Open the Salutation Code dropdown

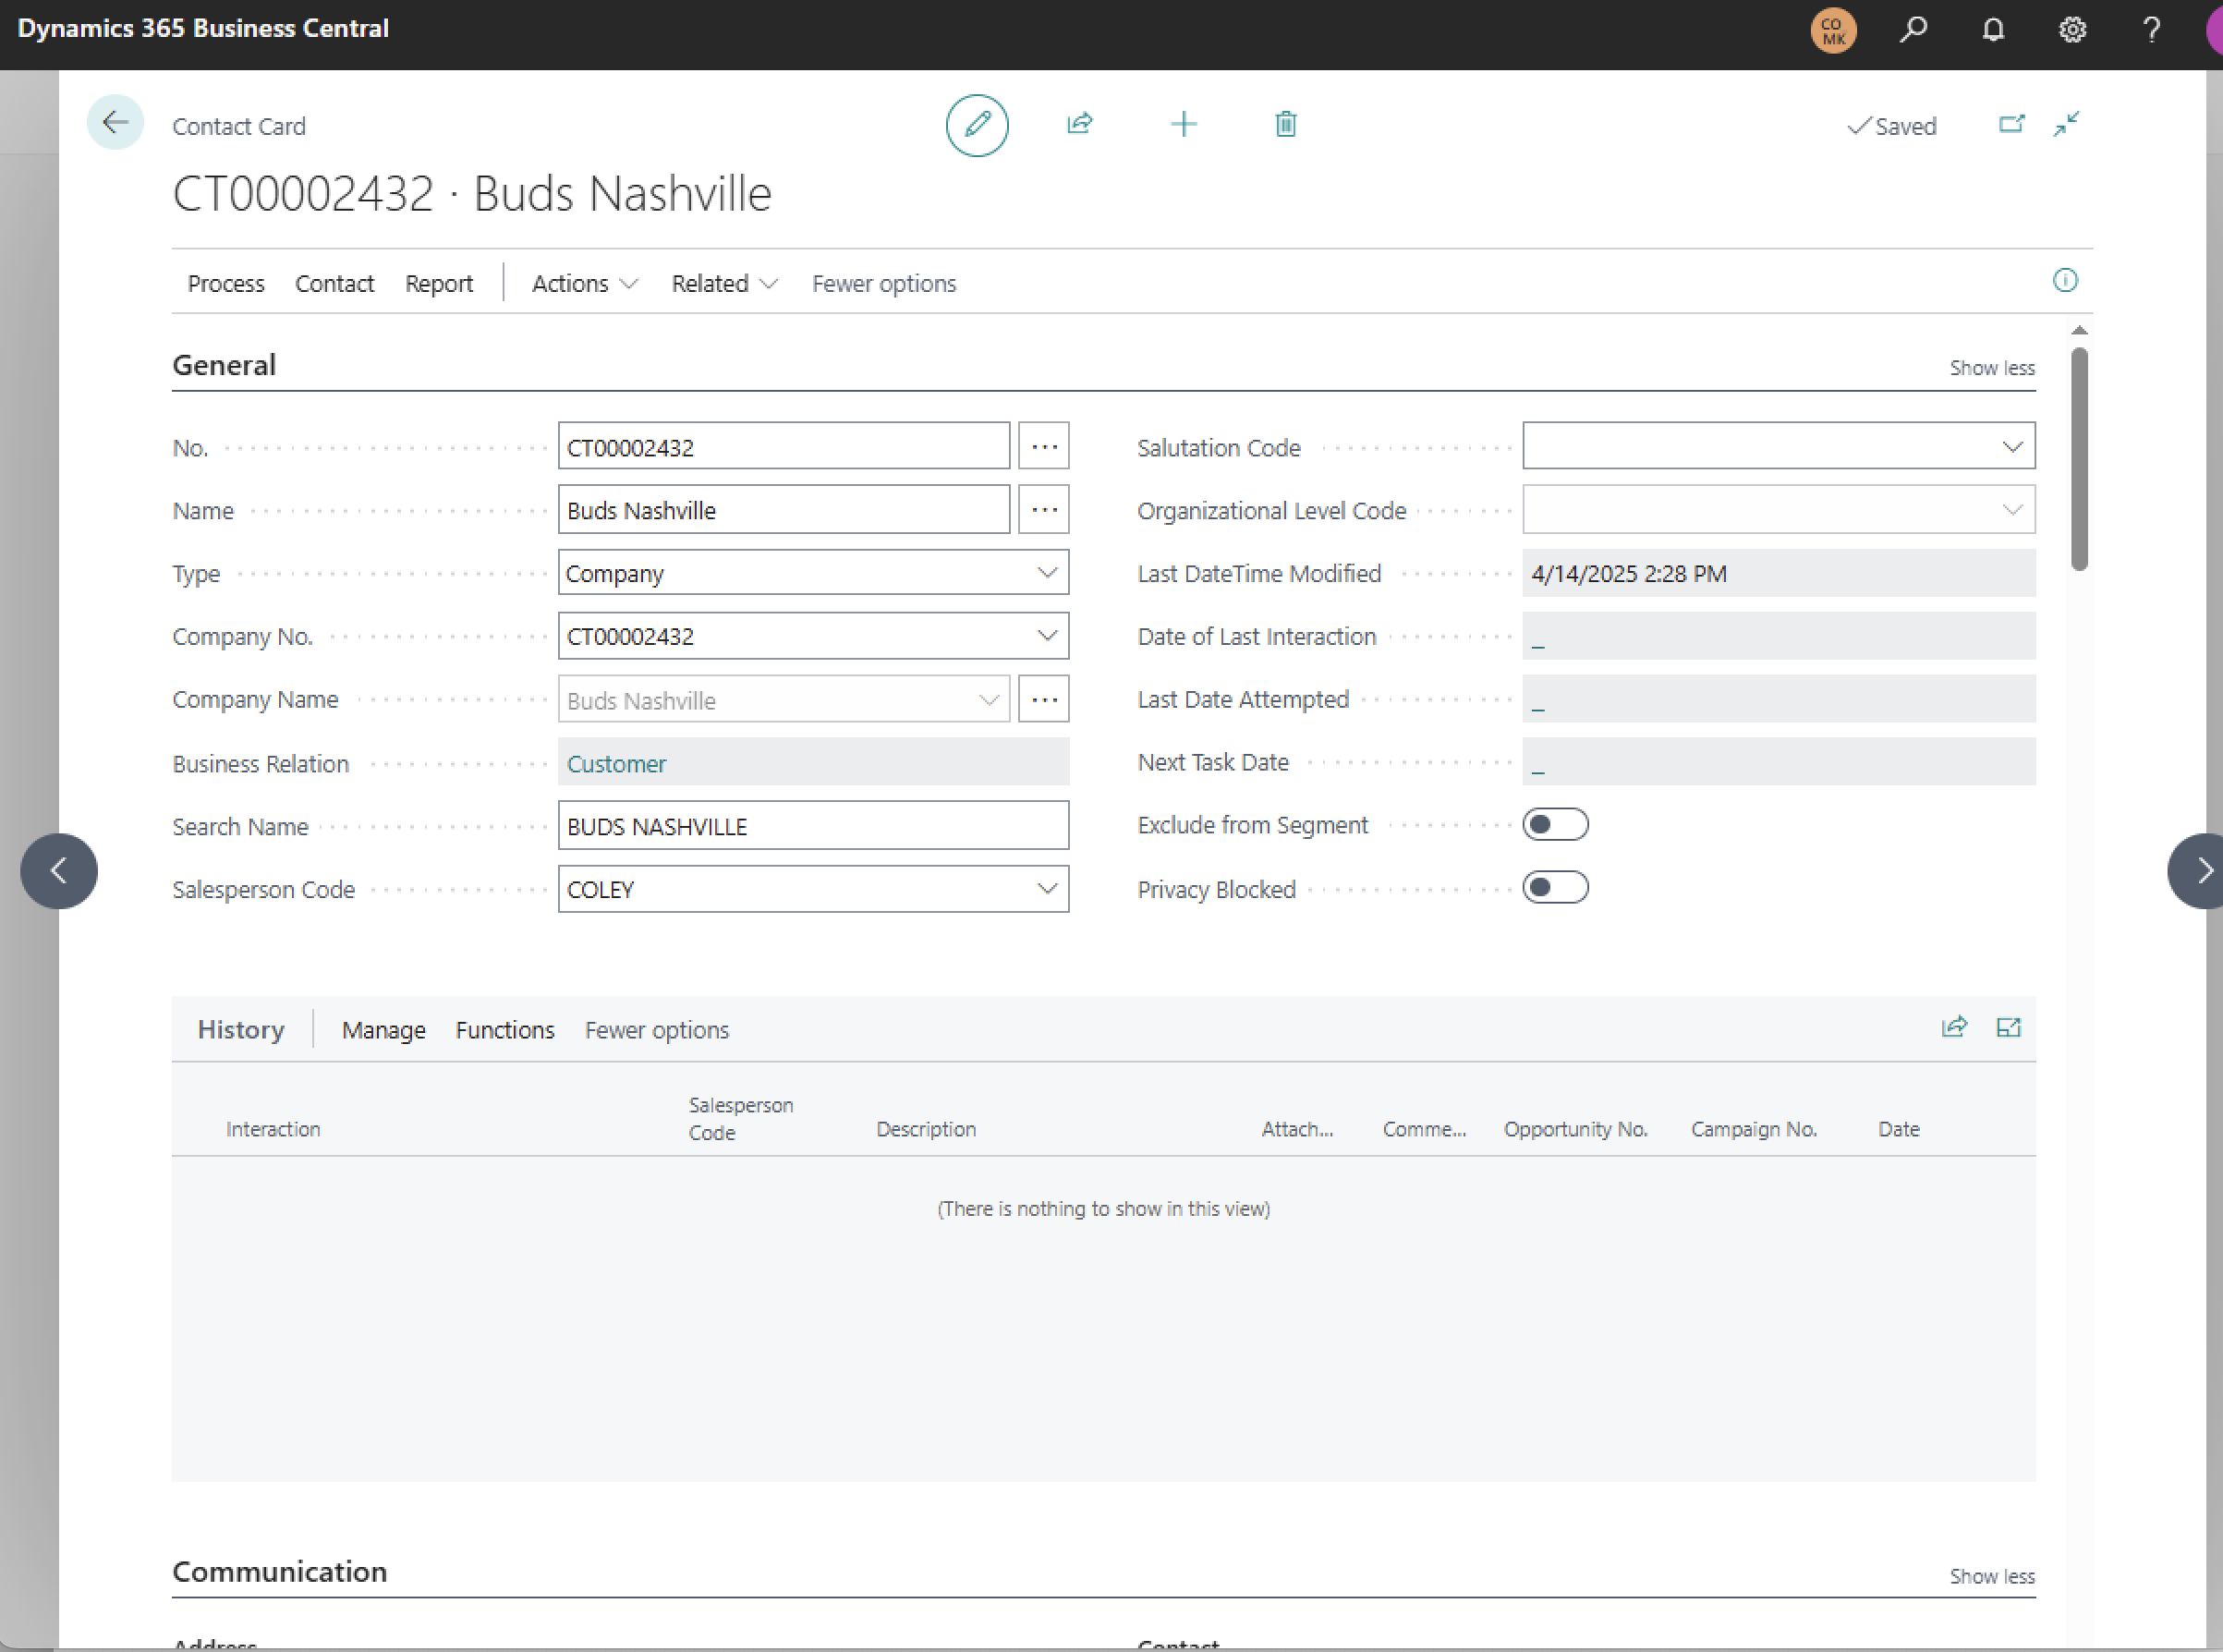2013,447
